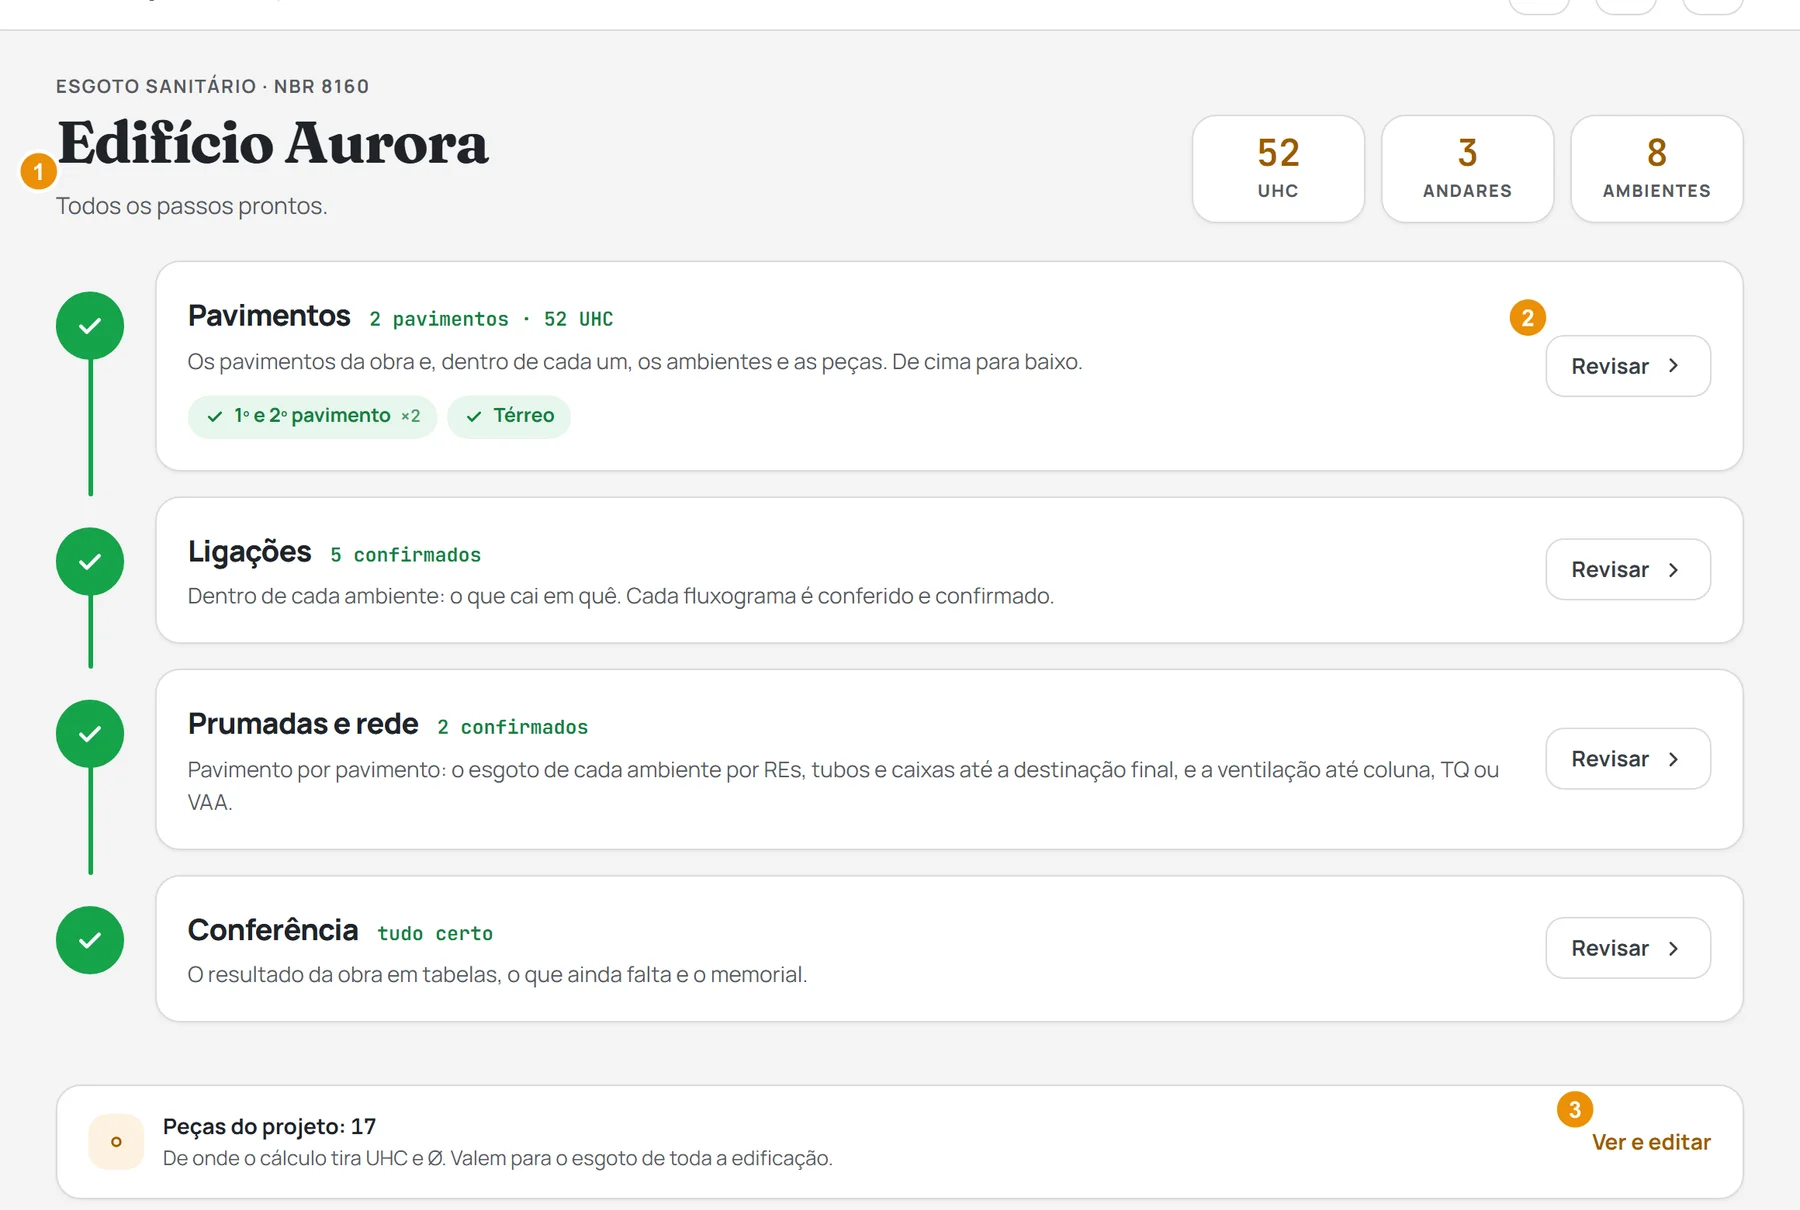Click 'Todos os passos prontos.' subtitle
The image size is (1800, 1210).
pyautogui.click(x=192, y=206)
